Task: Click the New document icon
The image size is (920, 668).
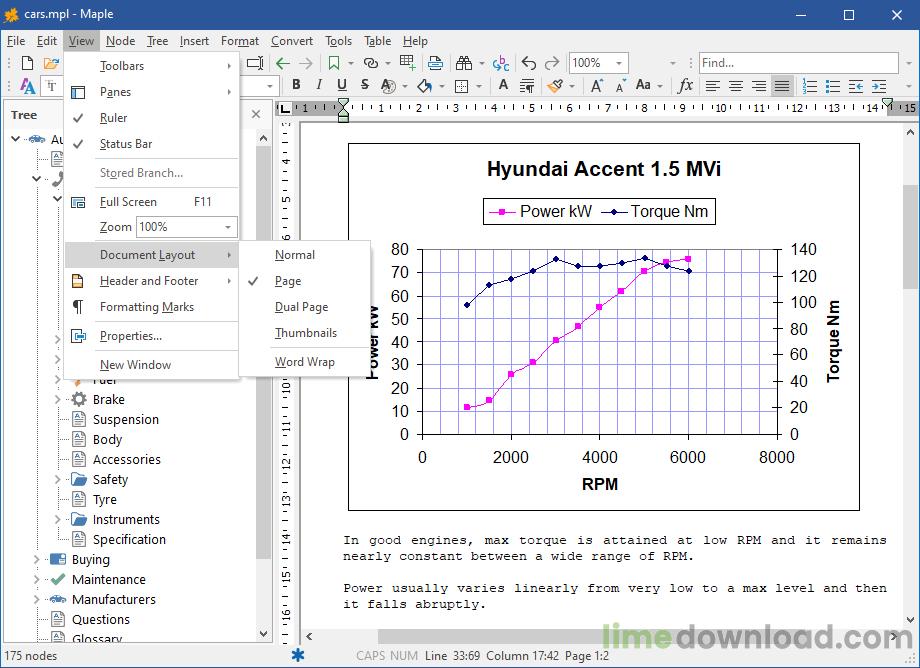Action: 27,63
